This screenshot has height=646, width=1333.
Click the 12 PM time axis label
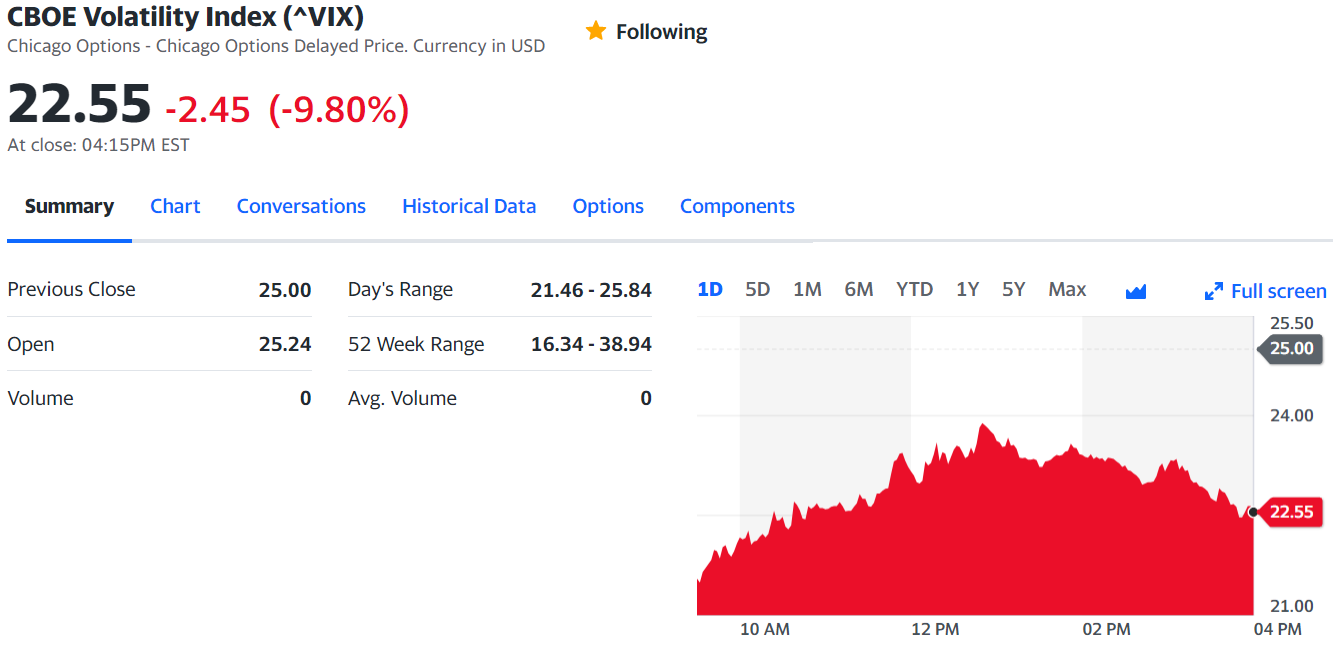click(x=935, y=629)
